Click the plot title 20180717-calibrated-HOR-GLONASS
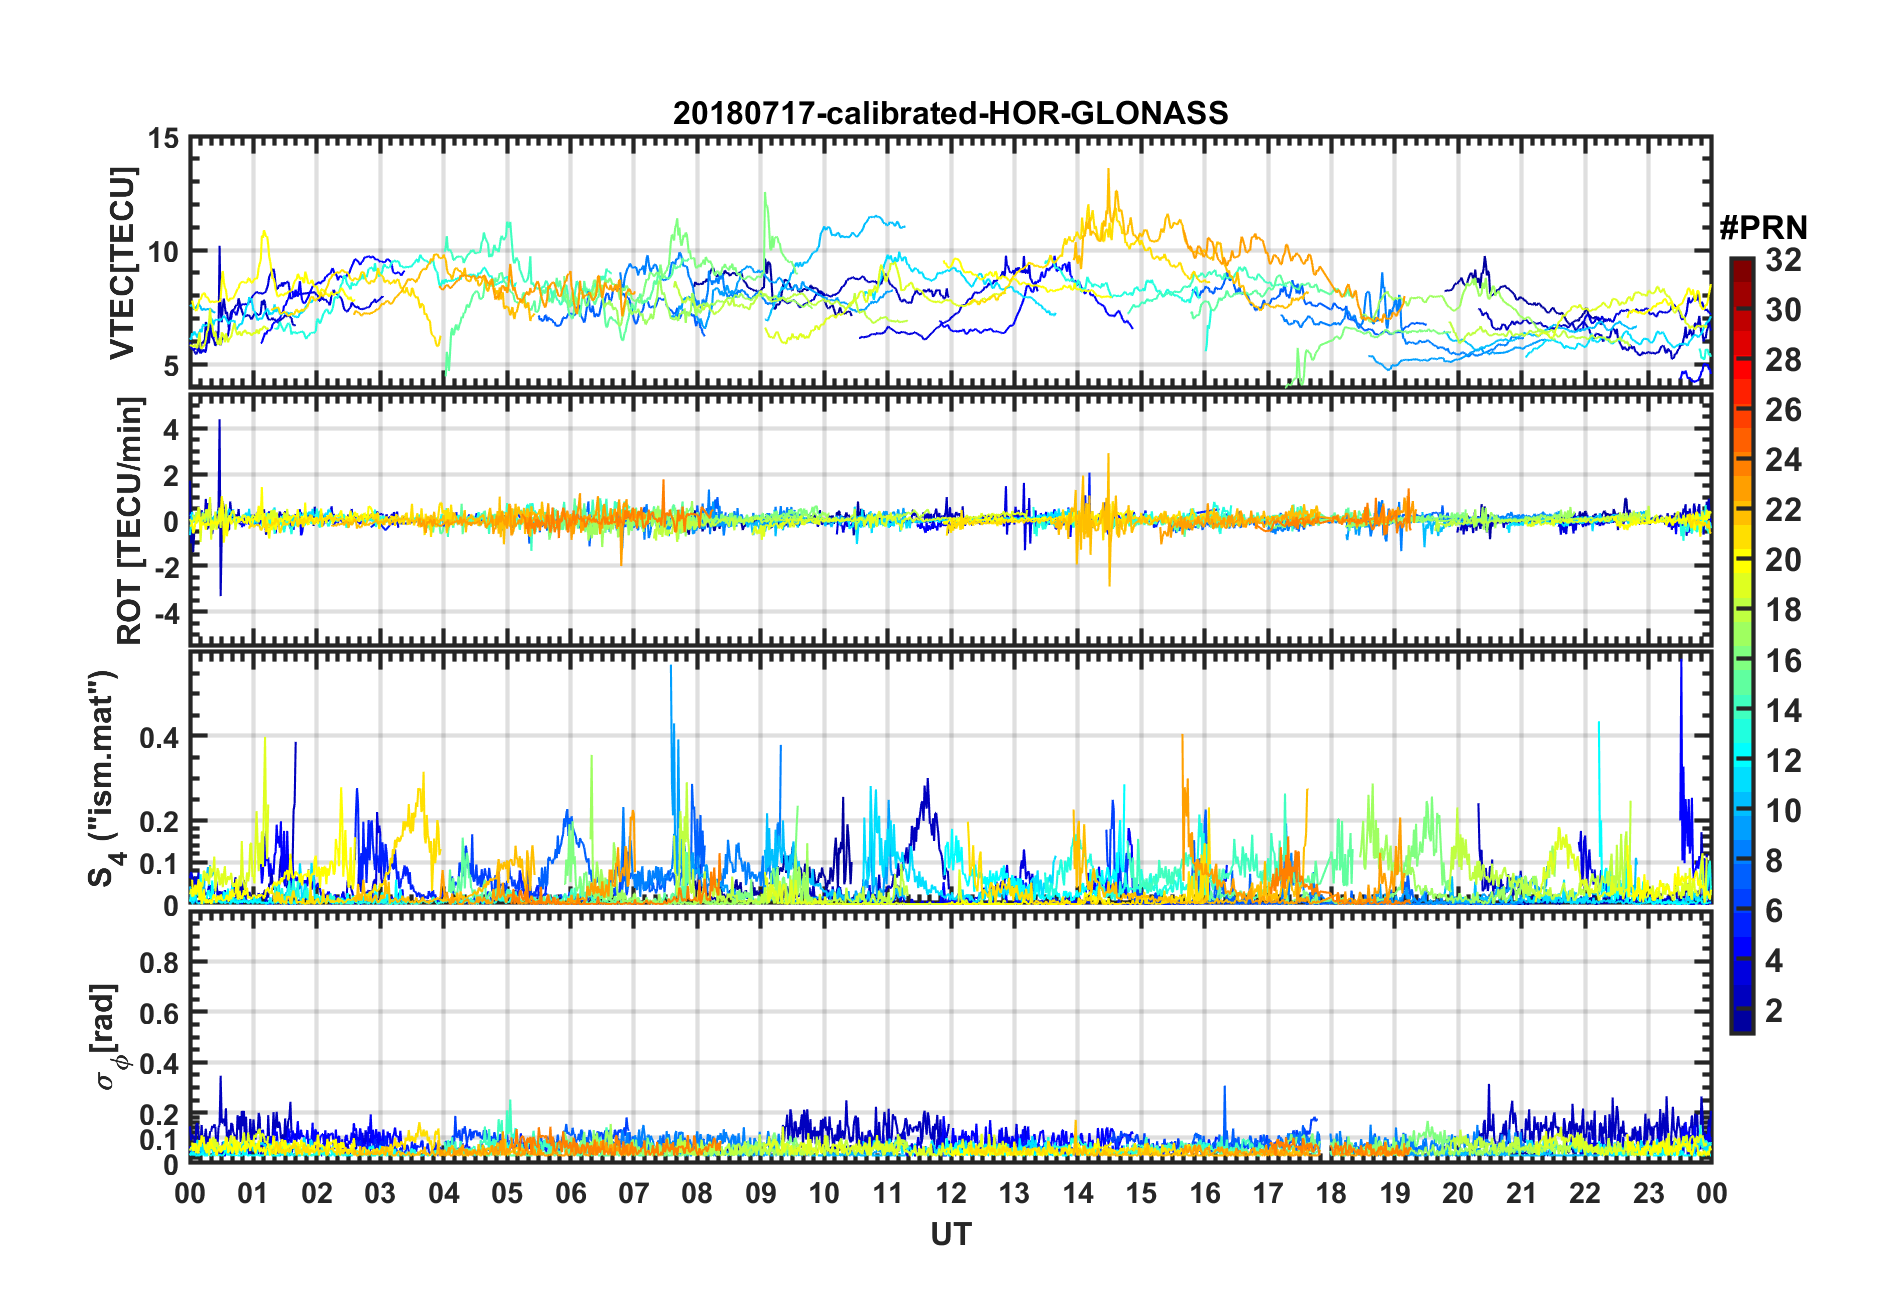The image size is (1902, 1292). [x=950, y=113]
